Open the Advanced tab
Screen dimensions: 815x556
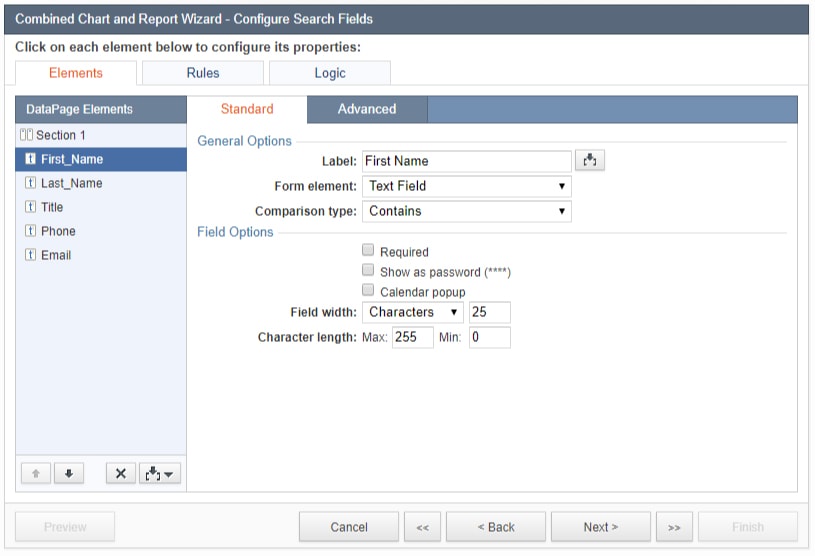tap(367, 109)
